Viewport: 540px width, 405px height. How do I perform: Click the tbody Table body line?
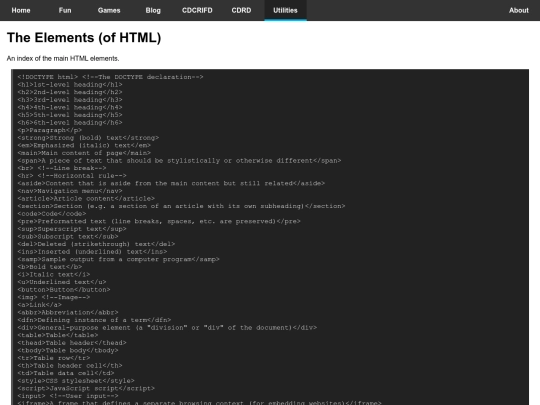pyautogui.click(x=68, y=350)
